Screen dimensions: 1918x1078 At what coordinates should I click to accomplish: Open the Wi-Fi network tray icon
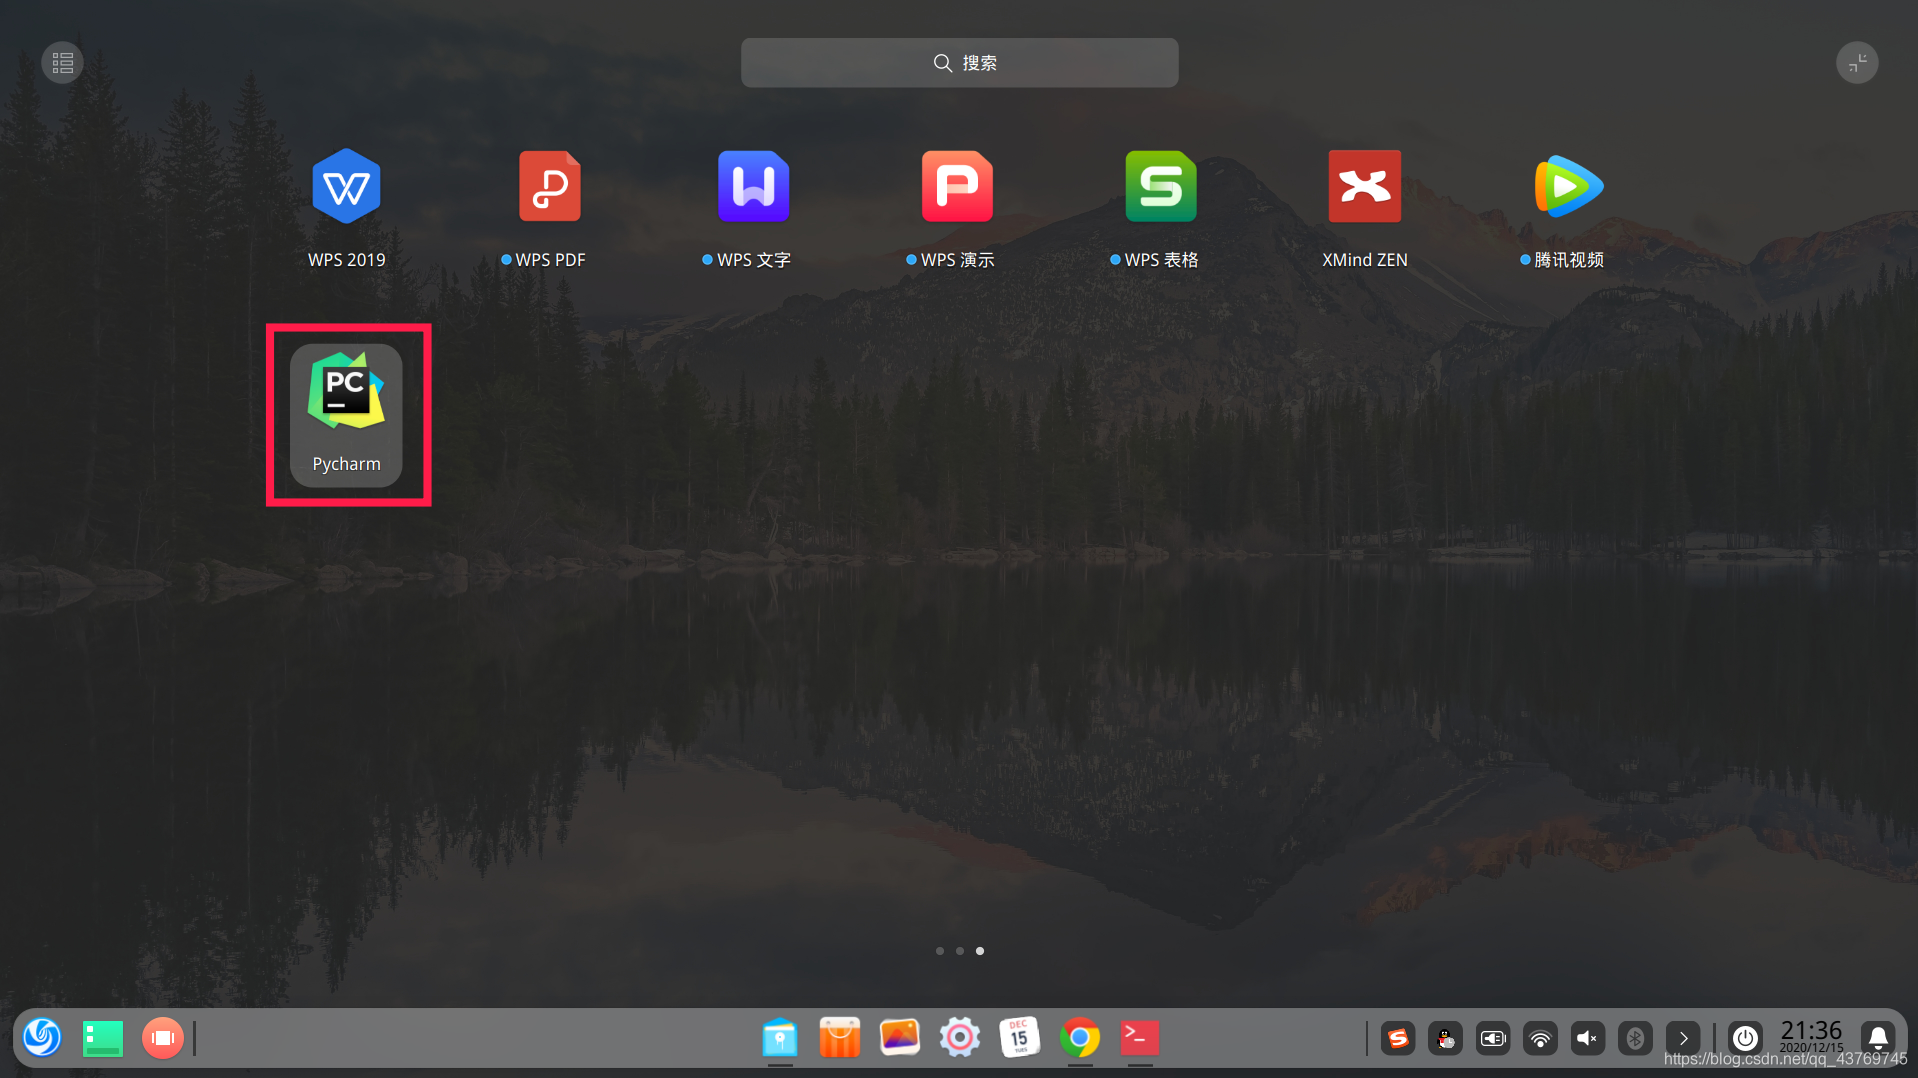pyautogui.click(x=1540, y=1039)
